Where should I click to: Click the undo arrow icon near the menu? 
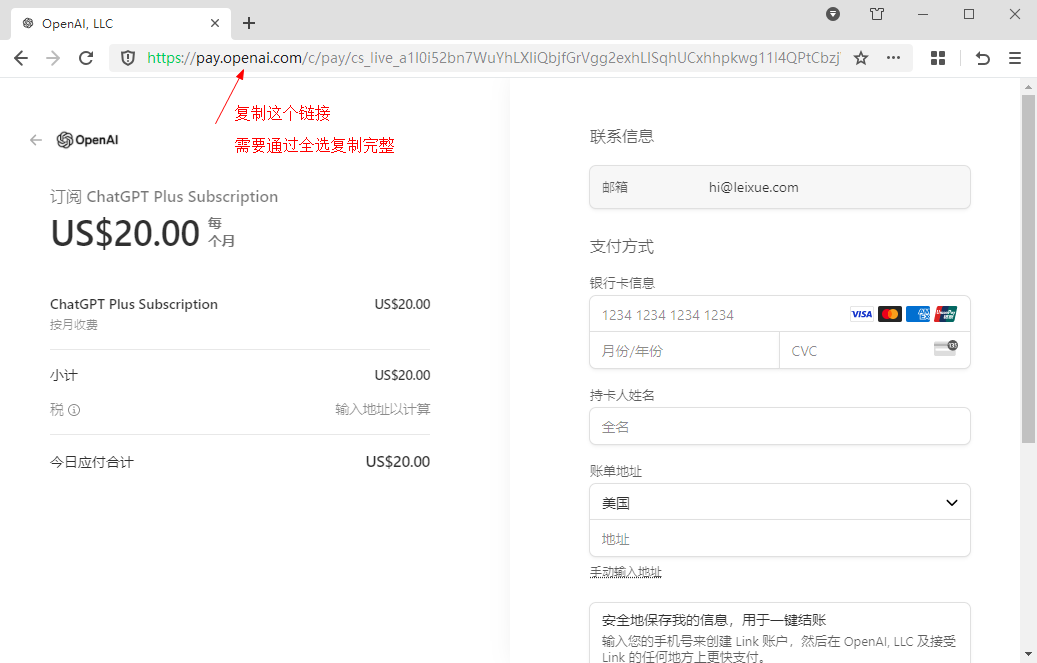pos(982,58)
